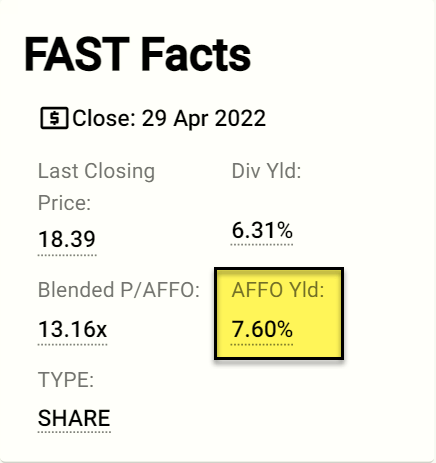
Task: Open the 18.39 closing price value
Action: tap(67, 239)
